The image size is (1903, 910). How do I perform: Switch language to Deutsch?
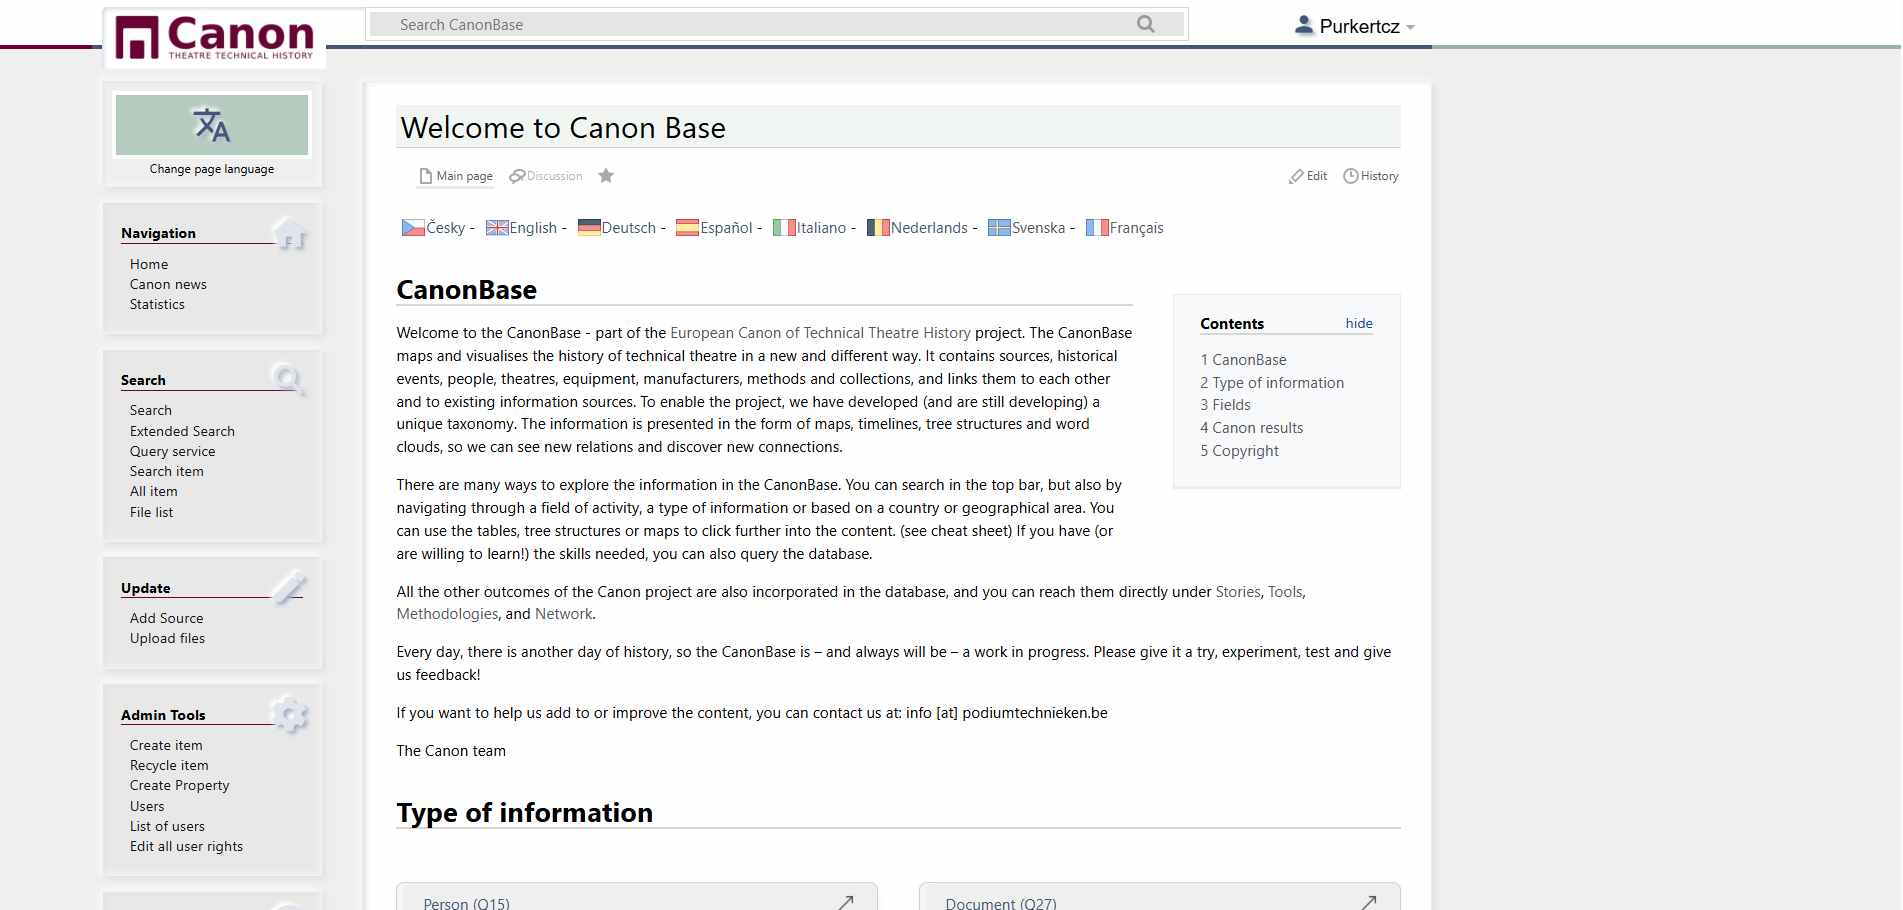[629, 228]
